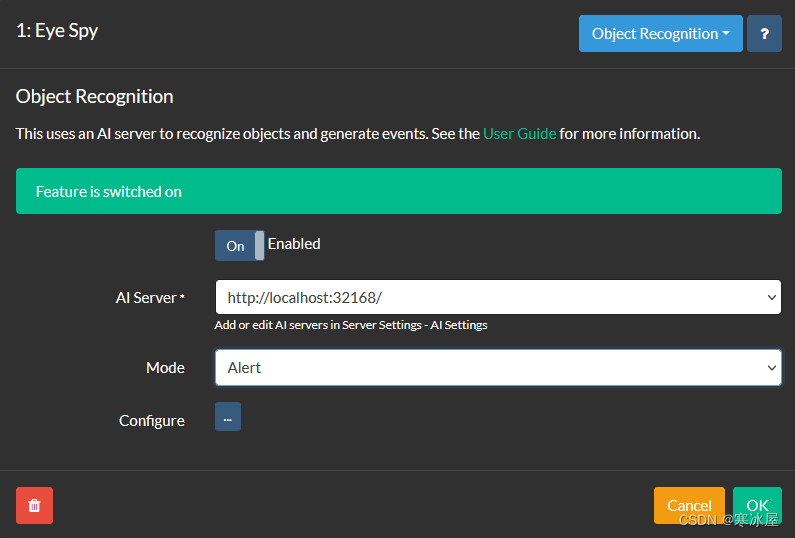The image size is (795, 538).
Task: Click the caret on Object Recognition button
Action: (x=726, y=33)
